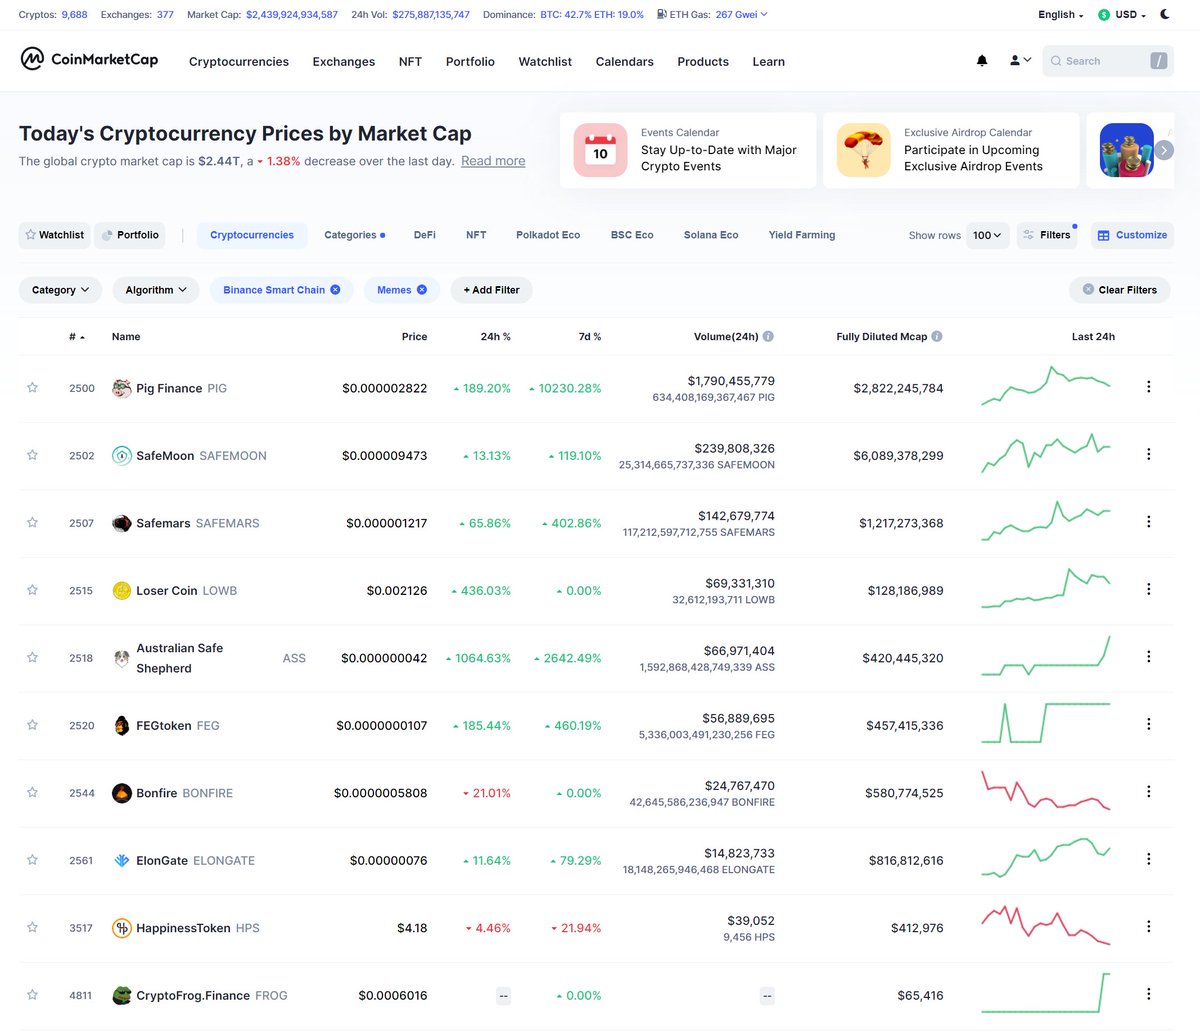Image resolution: width=1200 pixels, height=1034 pixels.
Task: Click the FEGtoken coin icon
Action: [x=122, y=726]
